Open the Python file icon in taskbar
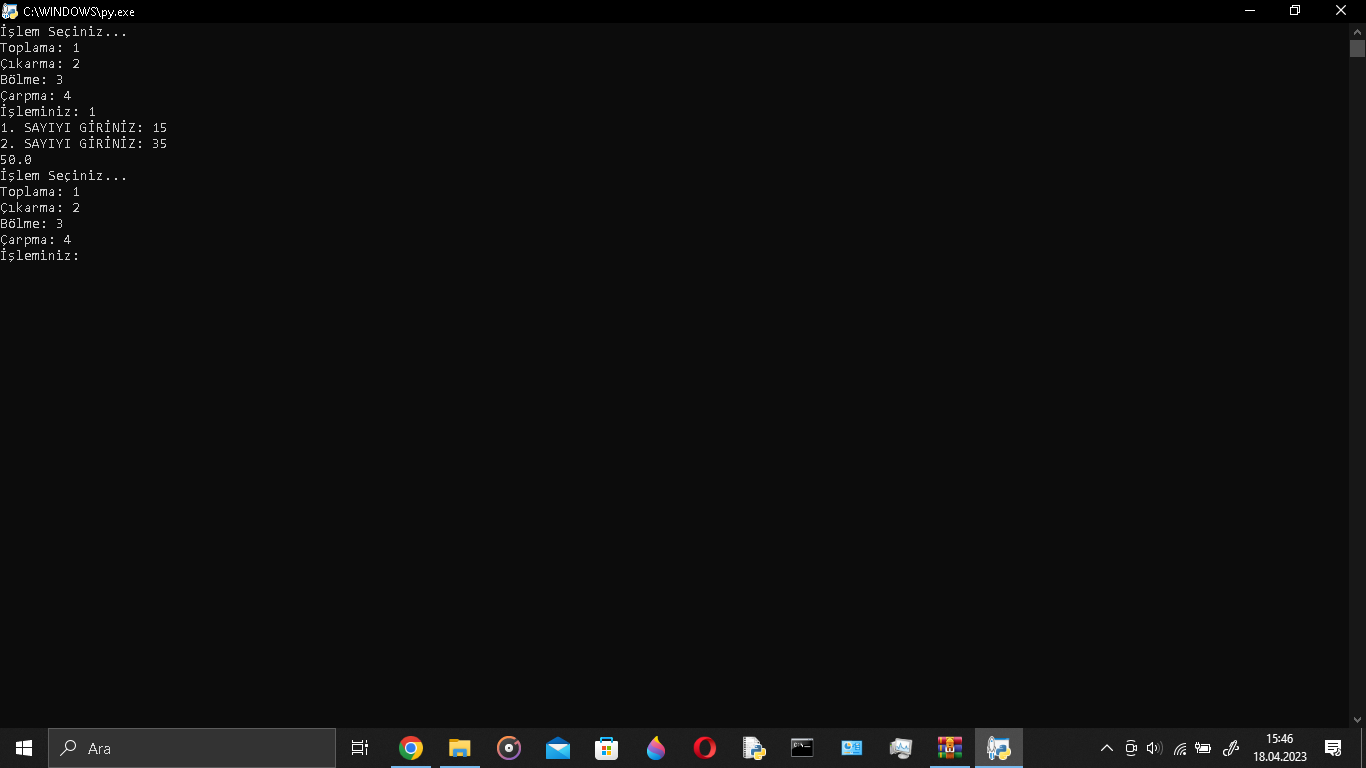 [x=753, y=748]
